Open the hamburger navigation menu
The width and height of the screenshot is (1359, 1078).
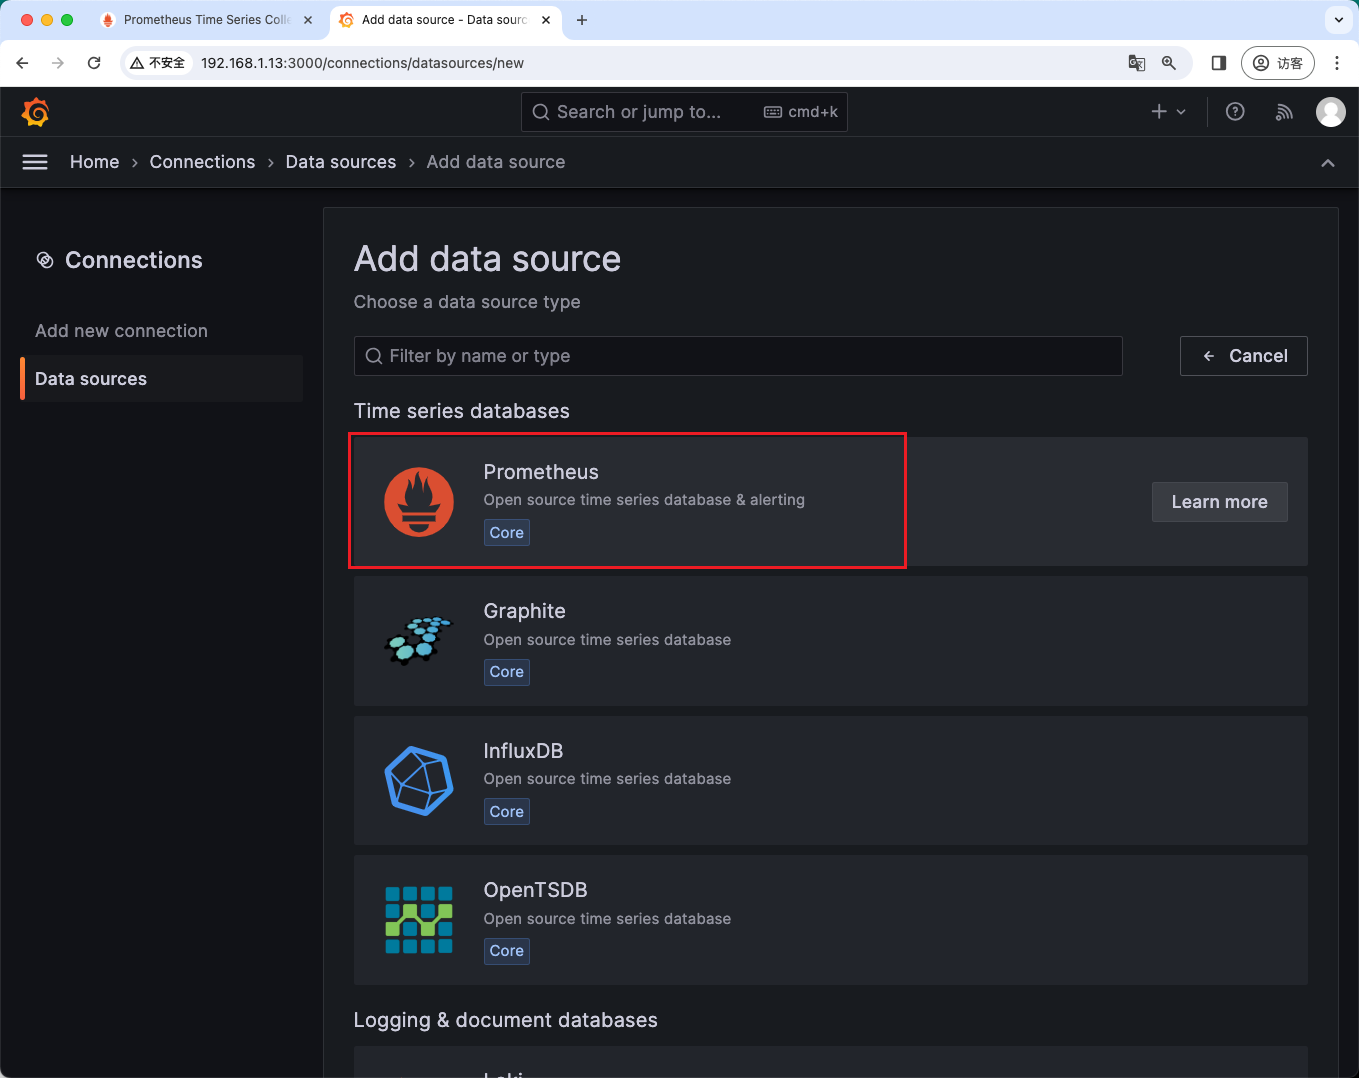pos(35,162)
